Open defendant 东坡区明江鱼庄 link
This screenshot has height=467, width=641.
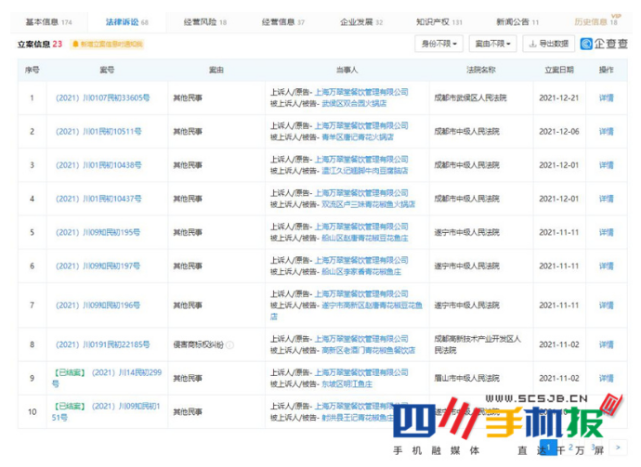[347, 384]
